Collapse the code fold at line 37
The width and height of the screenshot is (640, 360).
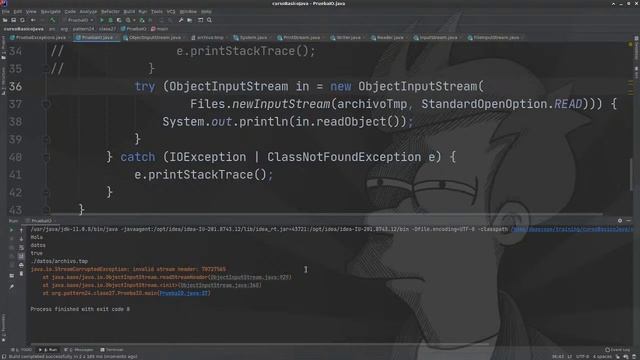(x=46, y=104)
